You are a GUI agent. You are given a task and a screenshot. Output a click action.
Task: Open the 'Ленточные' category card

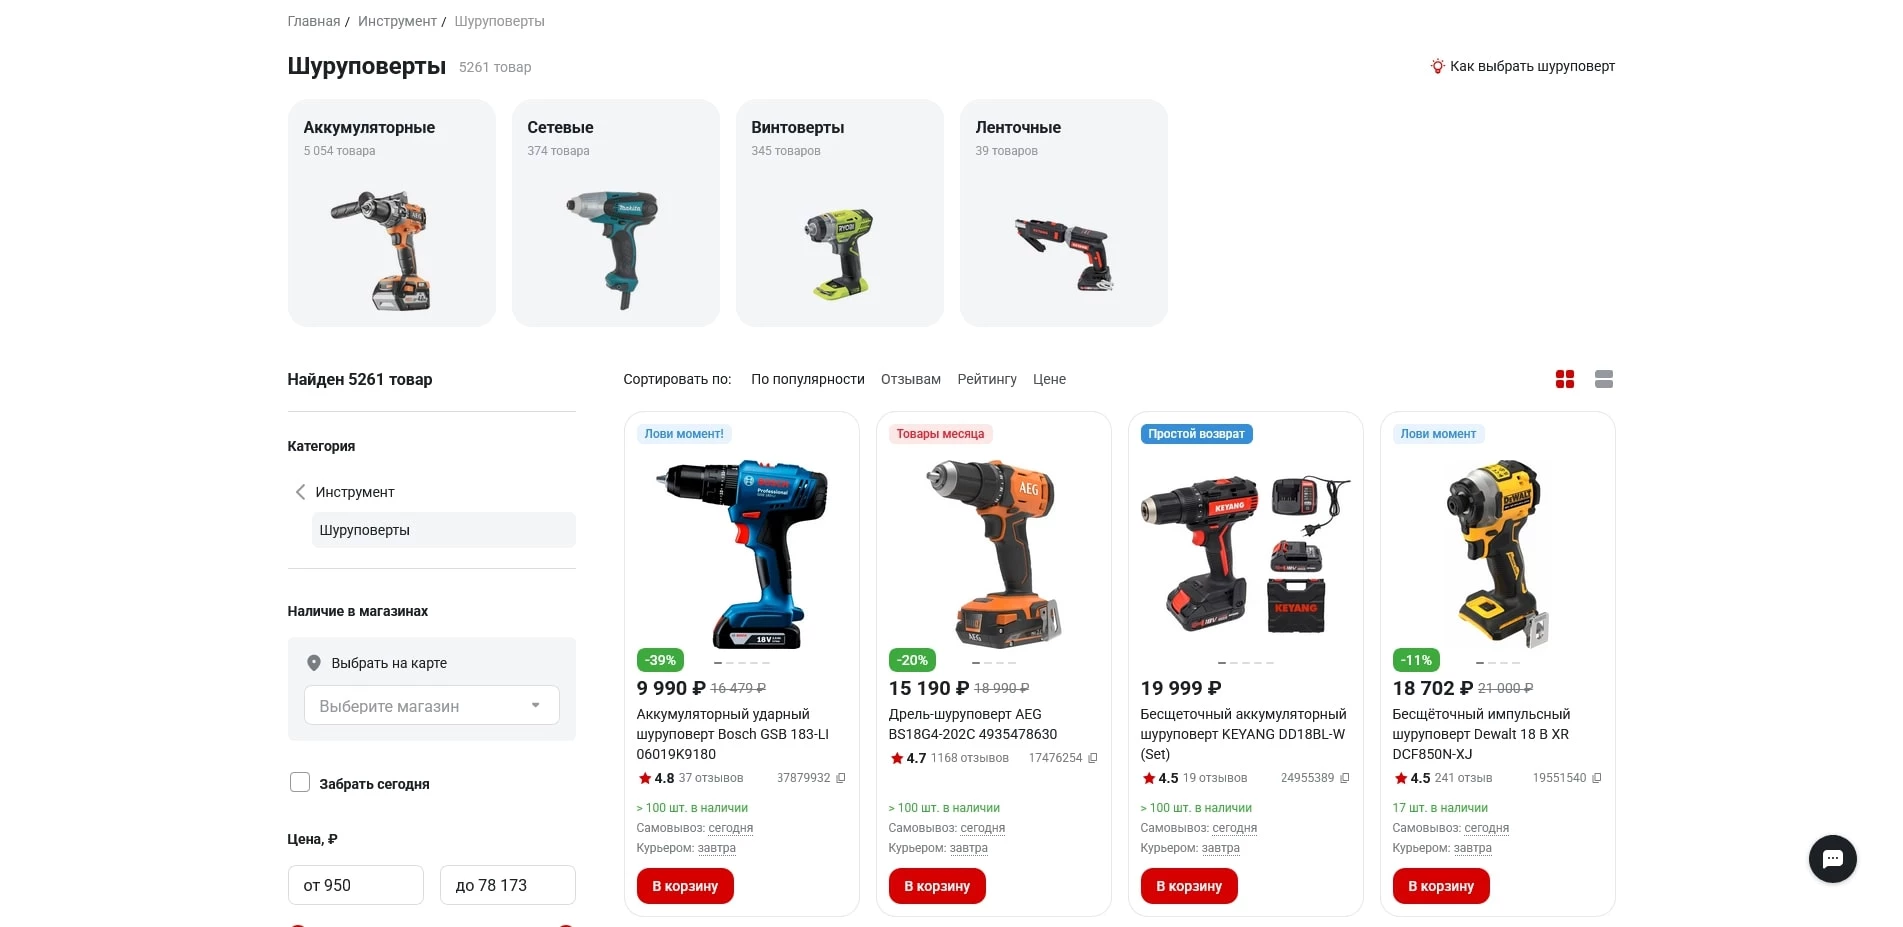click(x=1064, y=213)
